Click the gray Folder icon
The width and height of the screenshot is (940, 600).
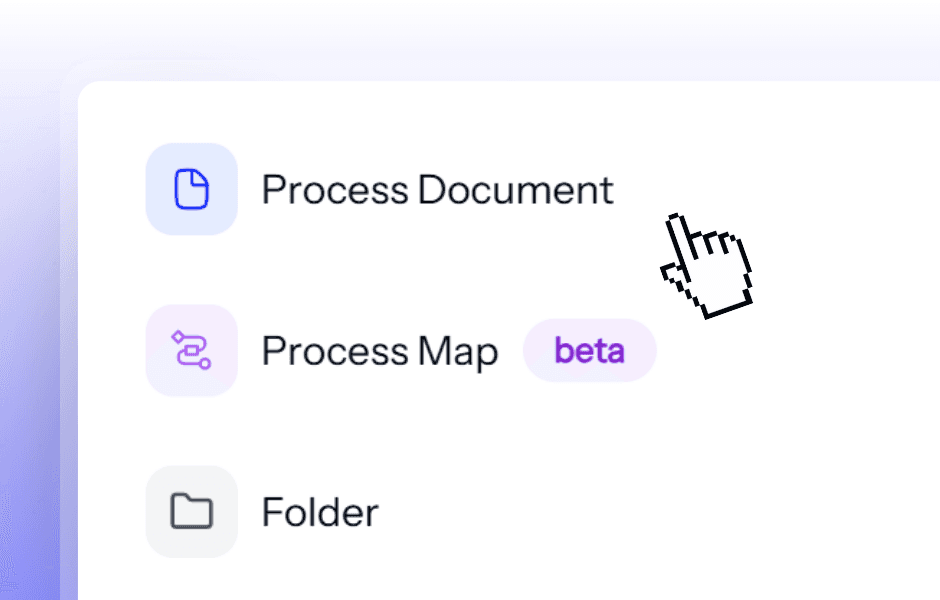coord(192,512)
